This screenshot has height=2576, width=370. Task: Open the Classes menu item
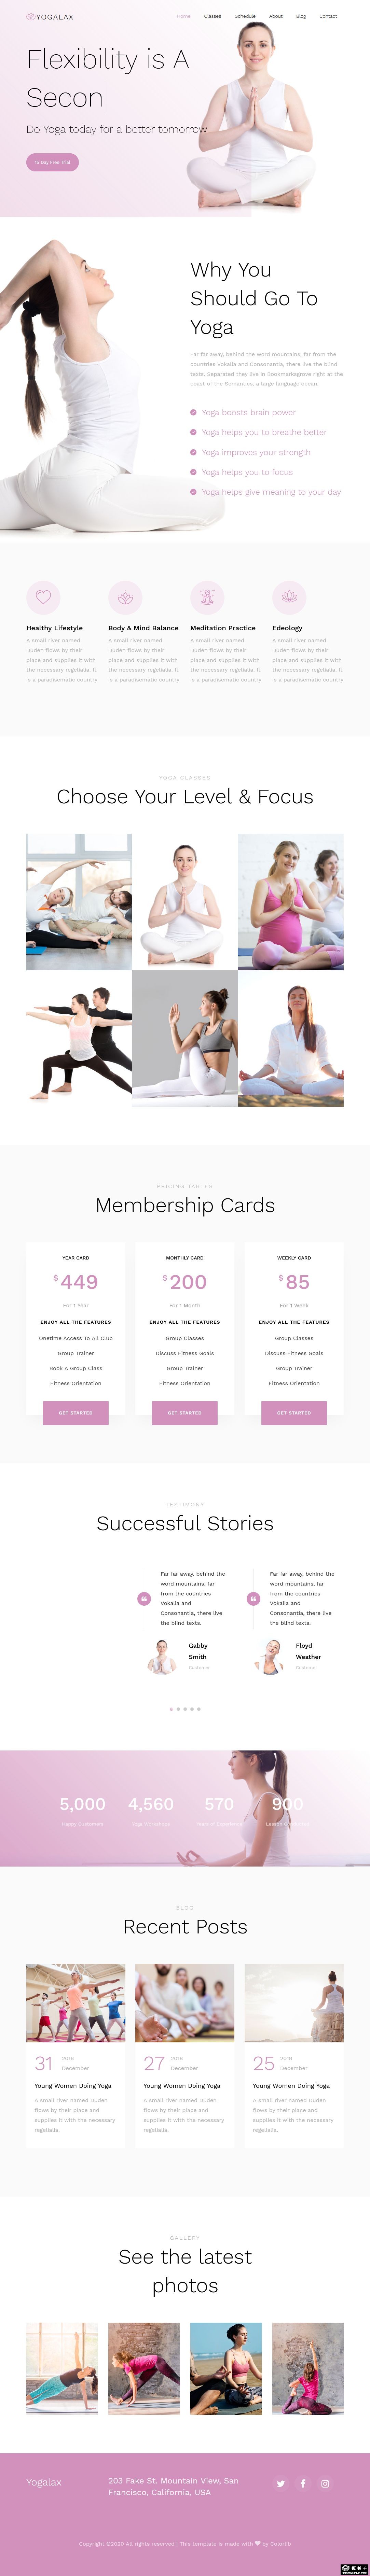pos(213,16)
